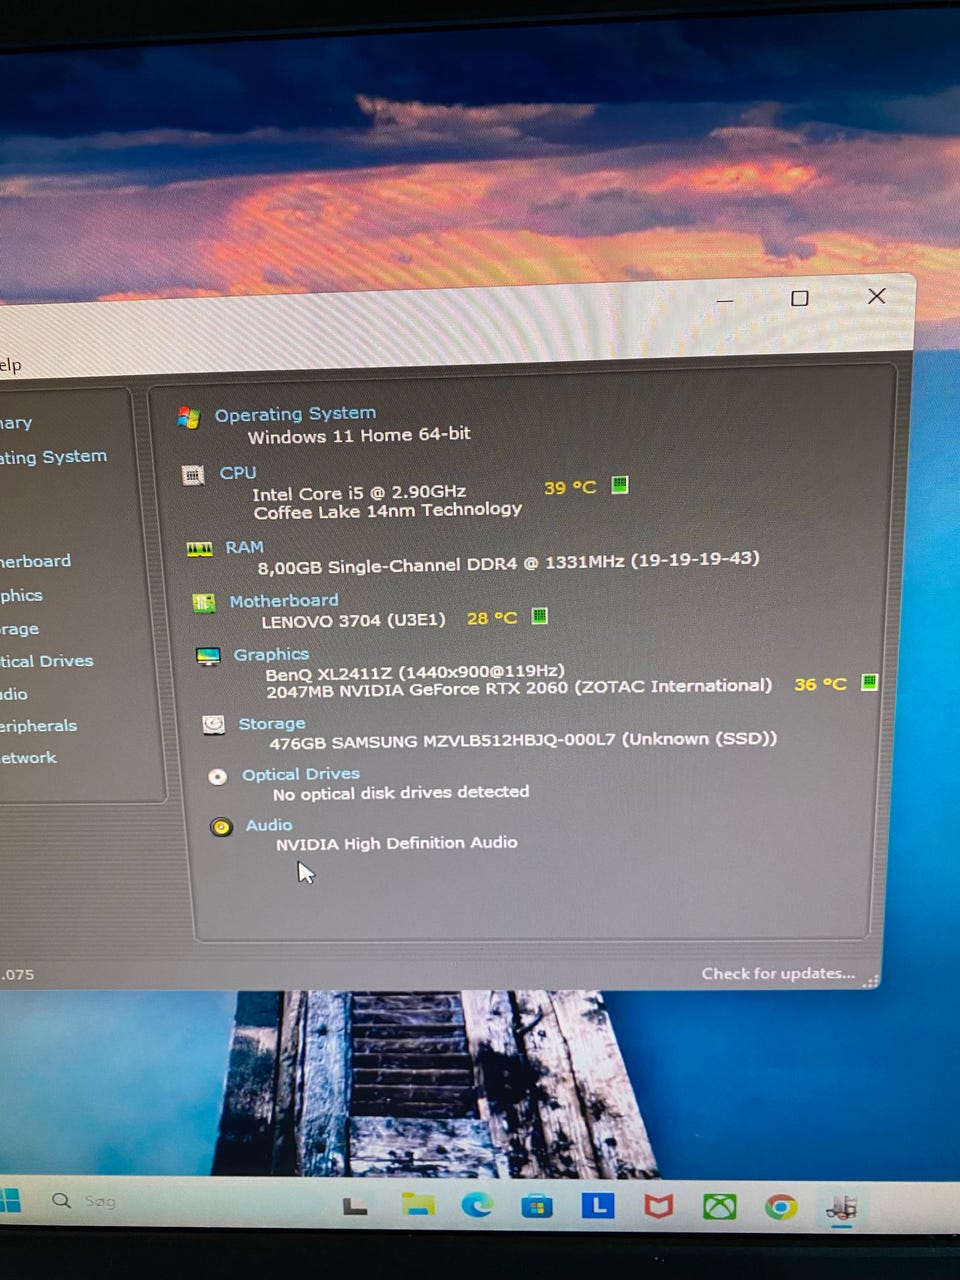Open the Optical Drives section heading
The width and height of the screenshot is (960, 1280).
click(301, 774)
